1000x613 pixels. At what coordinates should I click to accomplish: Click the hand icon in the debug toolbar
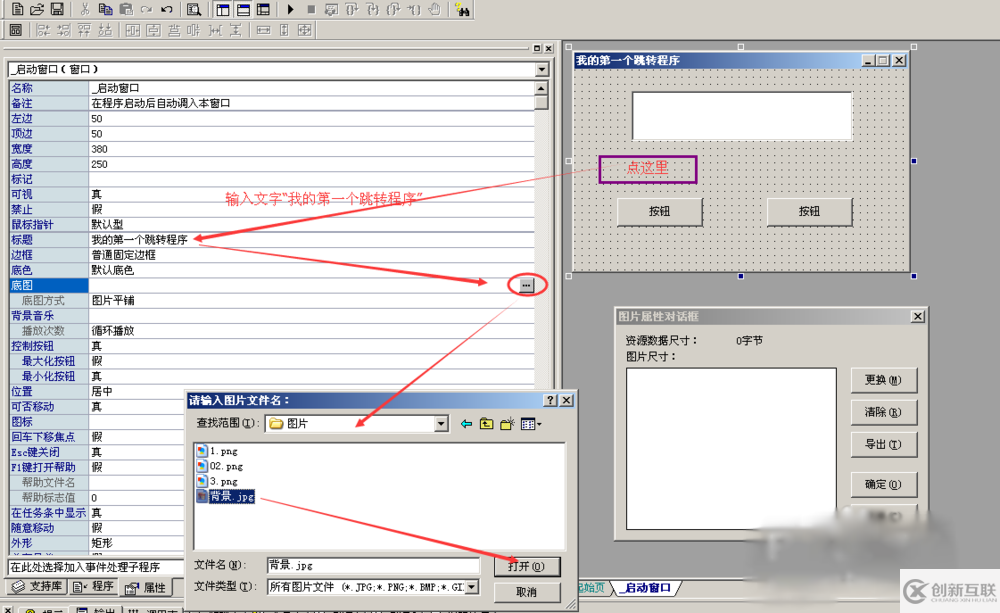435,10
